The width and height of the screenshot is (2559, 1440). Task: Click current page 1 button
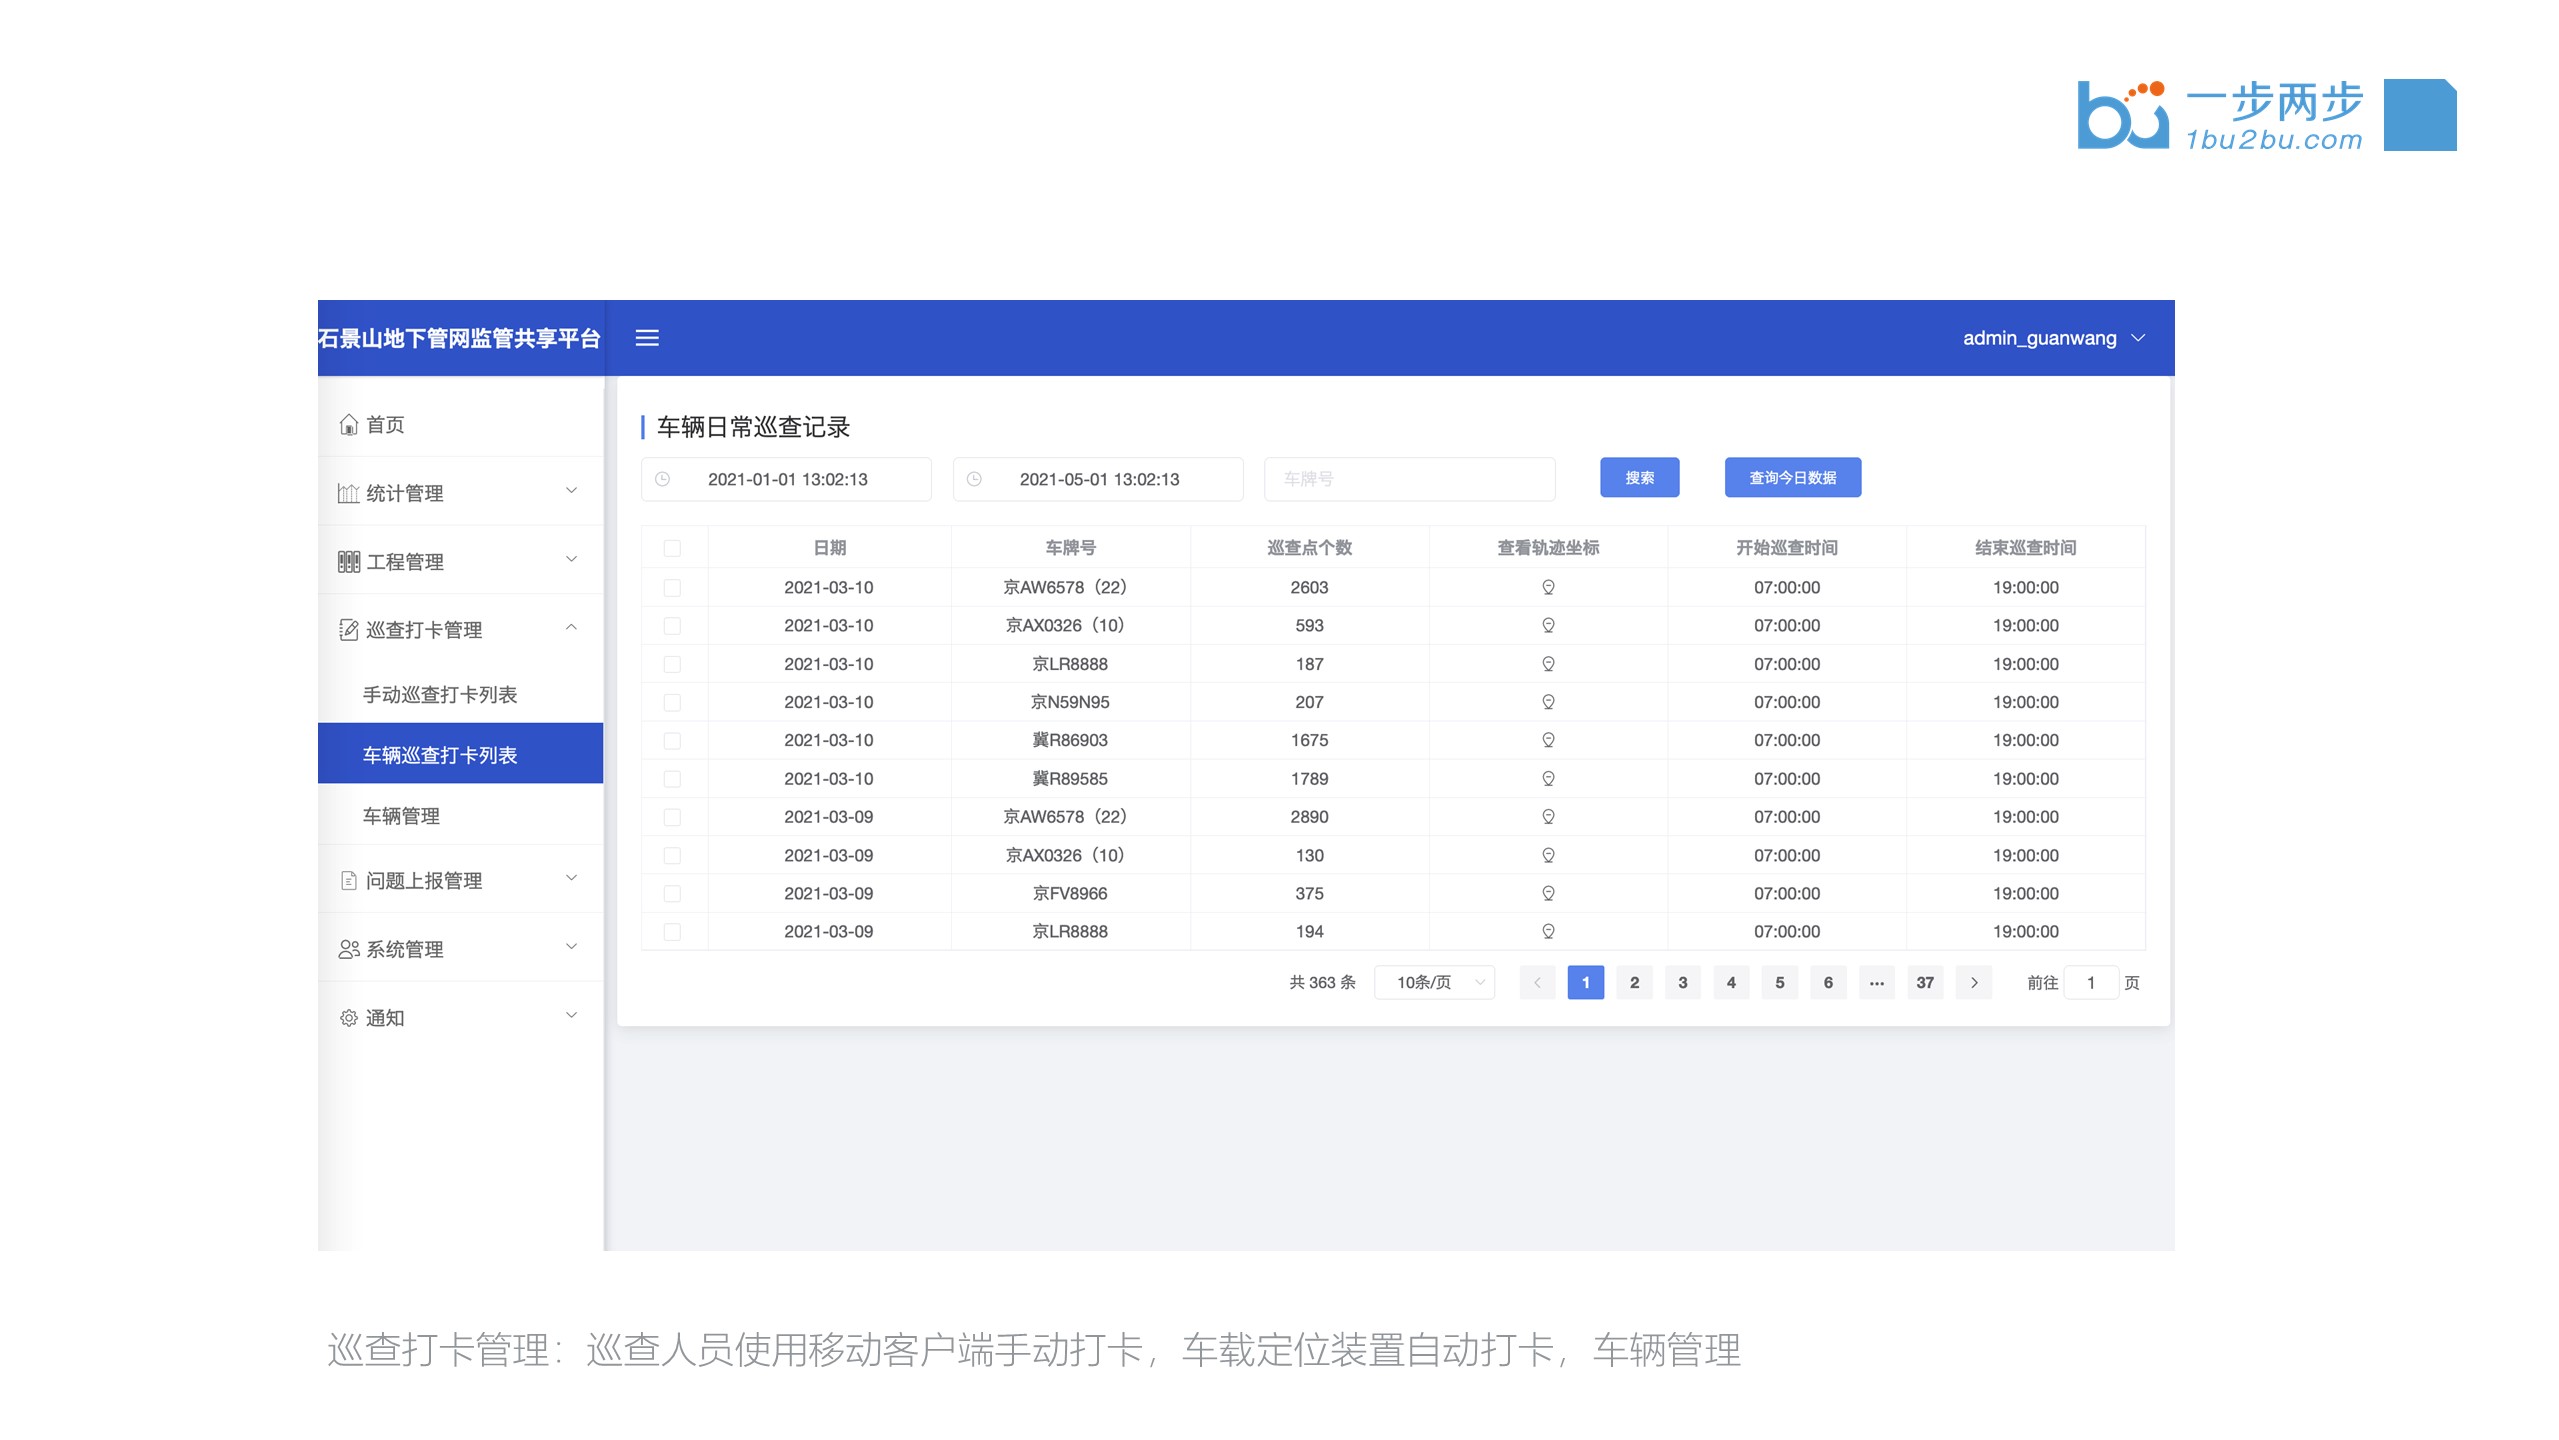1586,983
